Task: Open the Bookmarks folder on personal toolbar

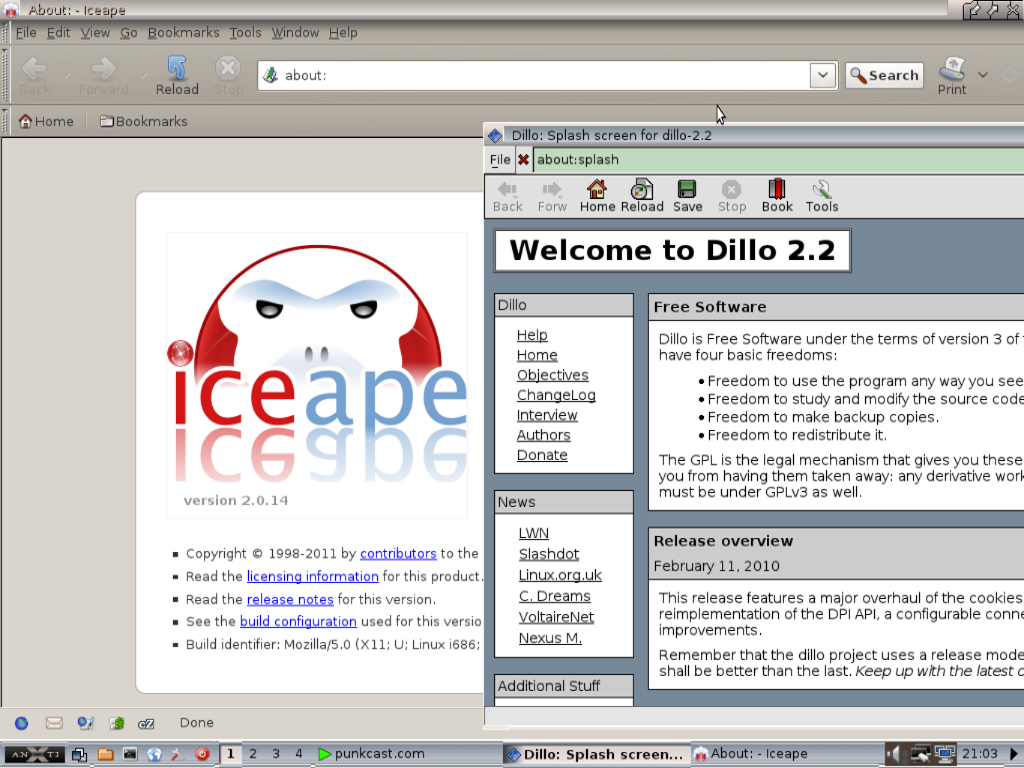Action: (x=144, y=121)
